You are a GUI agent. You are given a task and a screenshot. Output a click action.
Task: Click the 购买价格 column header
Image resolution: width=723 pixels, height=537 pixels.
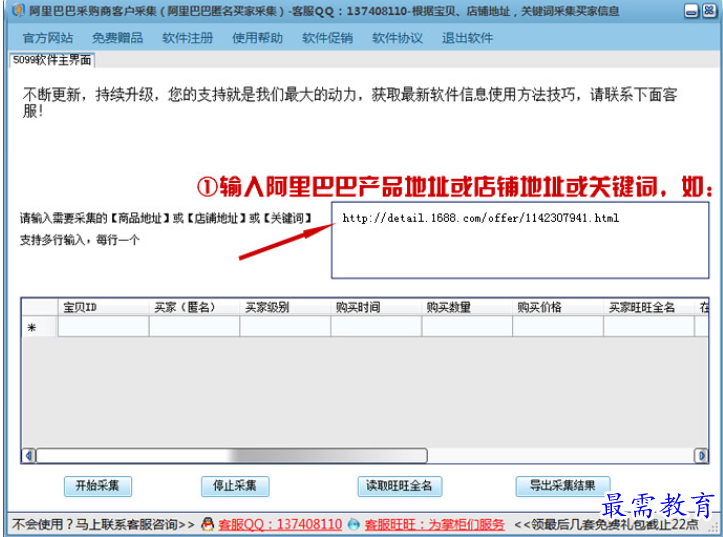point(557,307)
